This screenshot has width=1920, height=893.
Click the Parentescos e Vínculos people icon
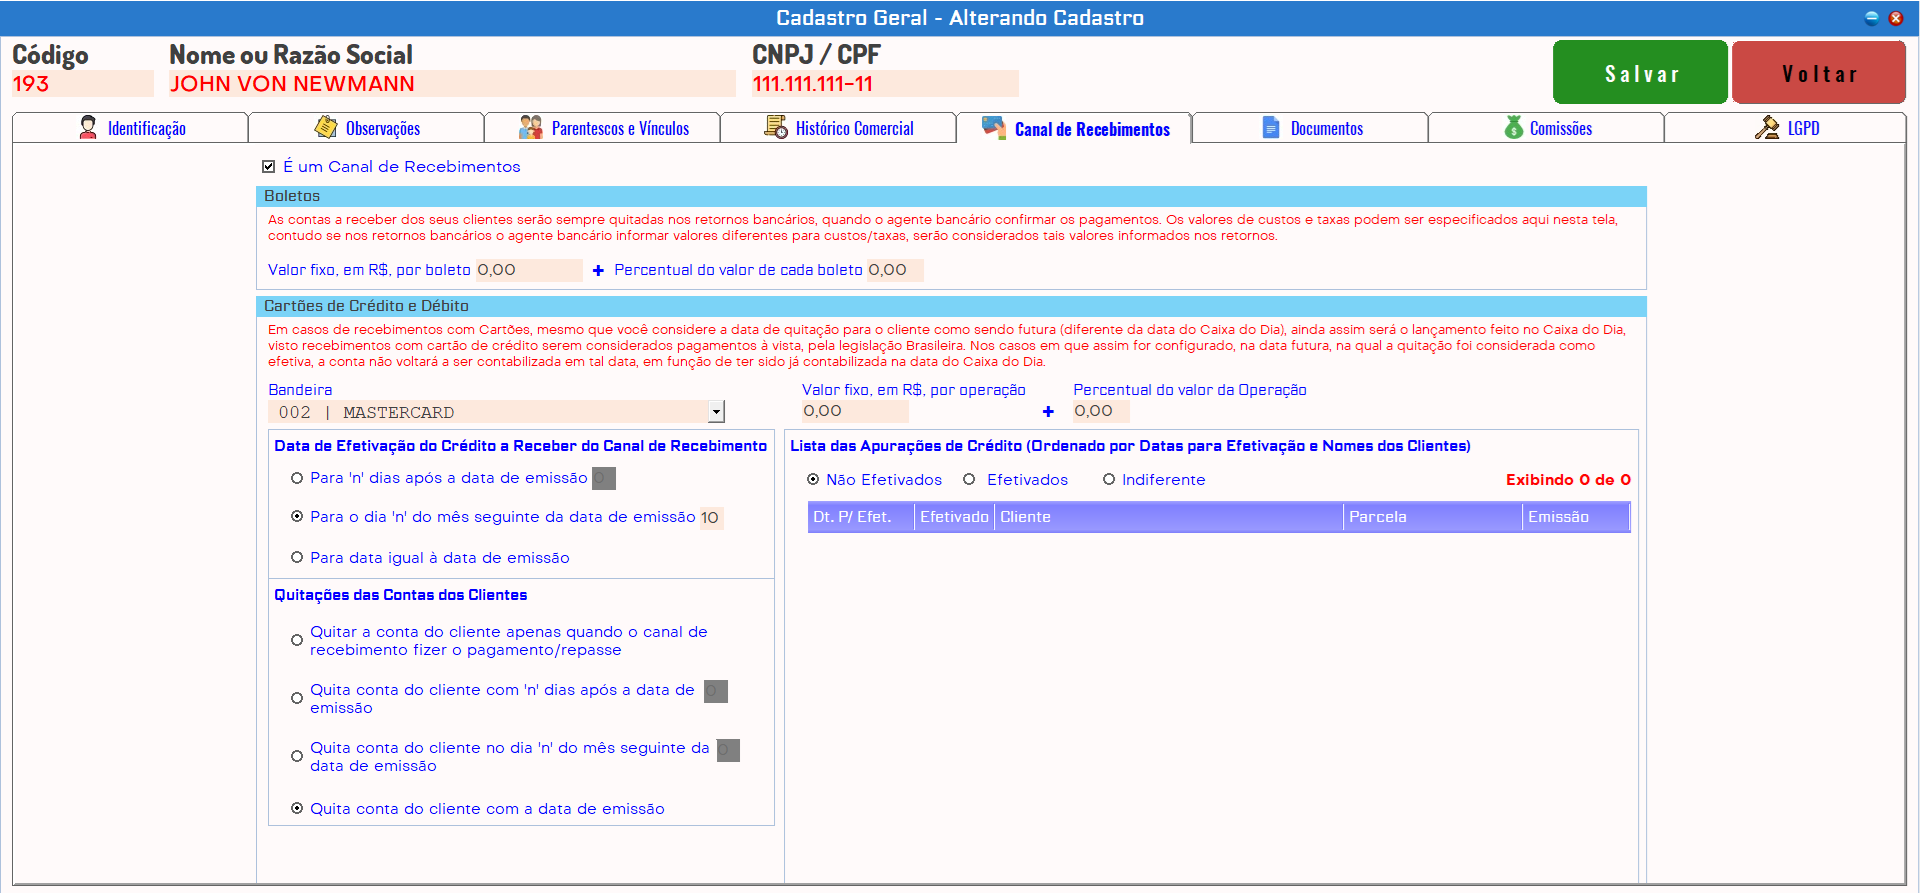(x=530, y=127)
